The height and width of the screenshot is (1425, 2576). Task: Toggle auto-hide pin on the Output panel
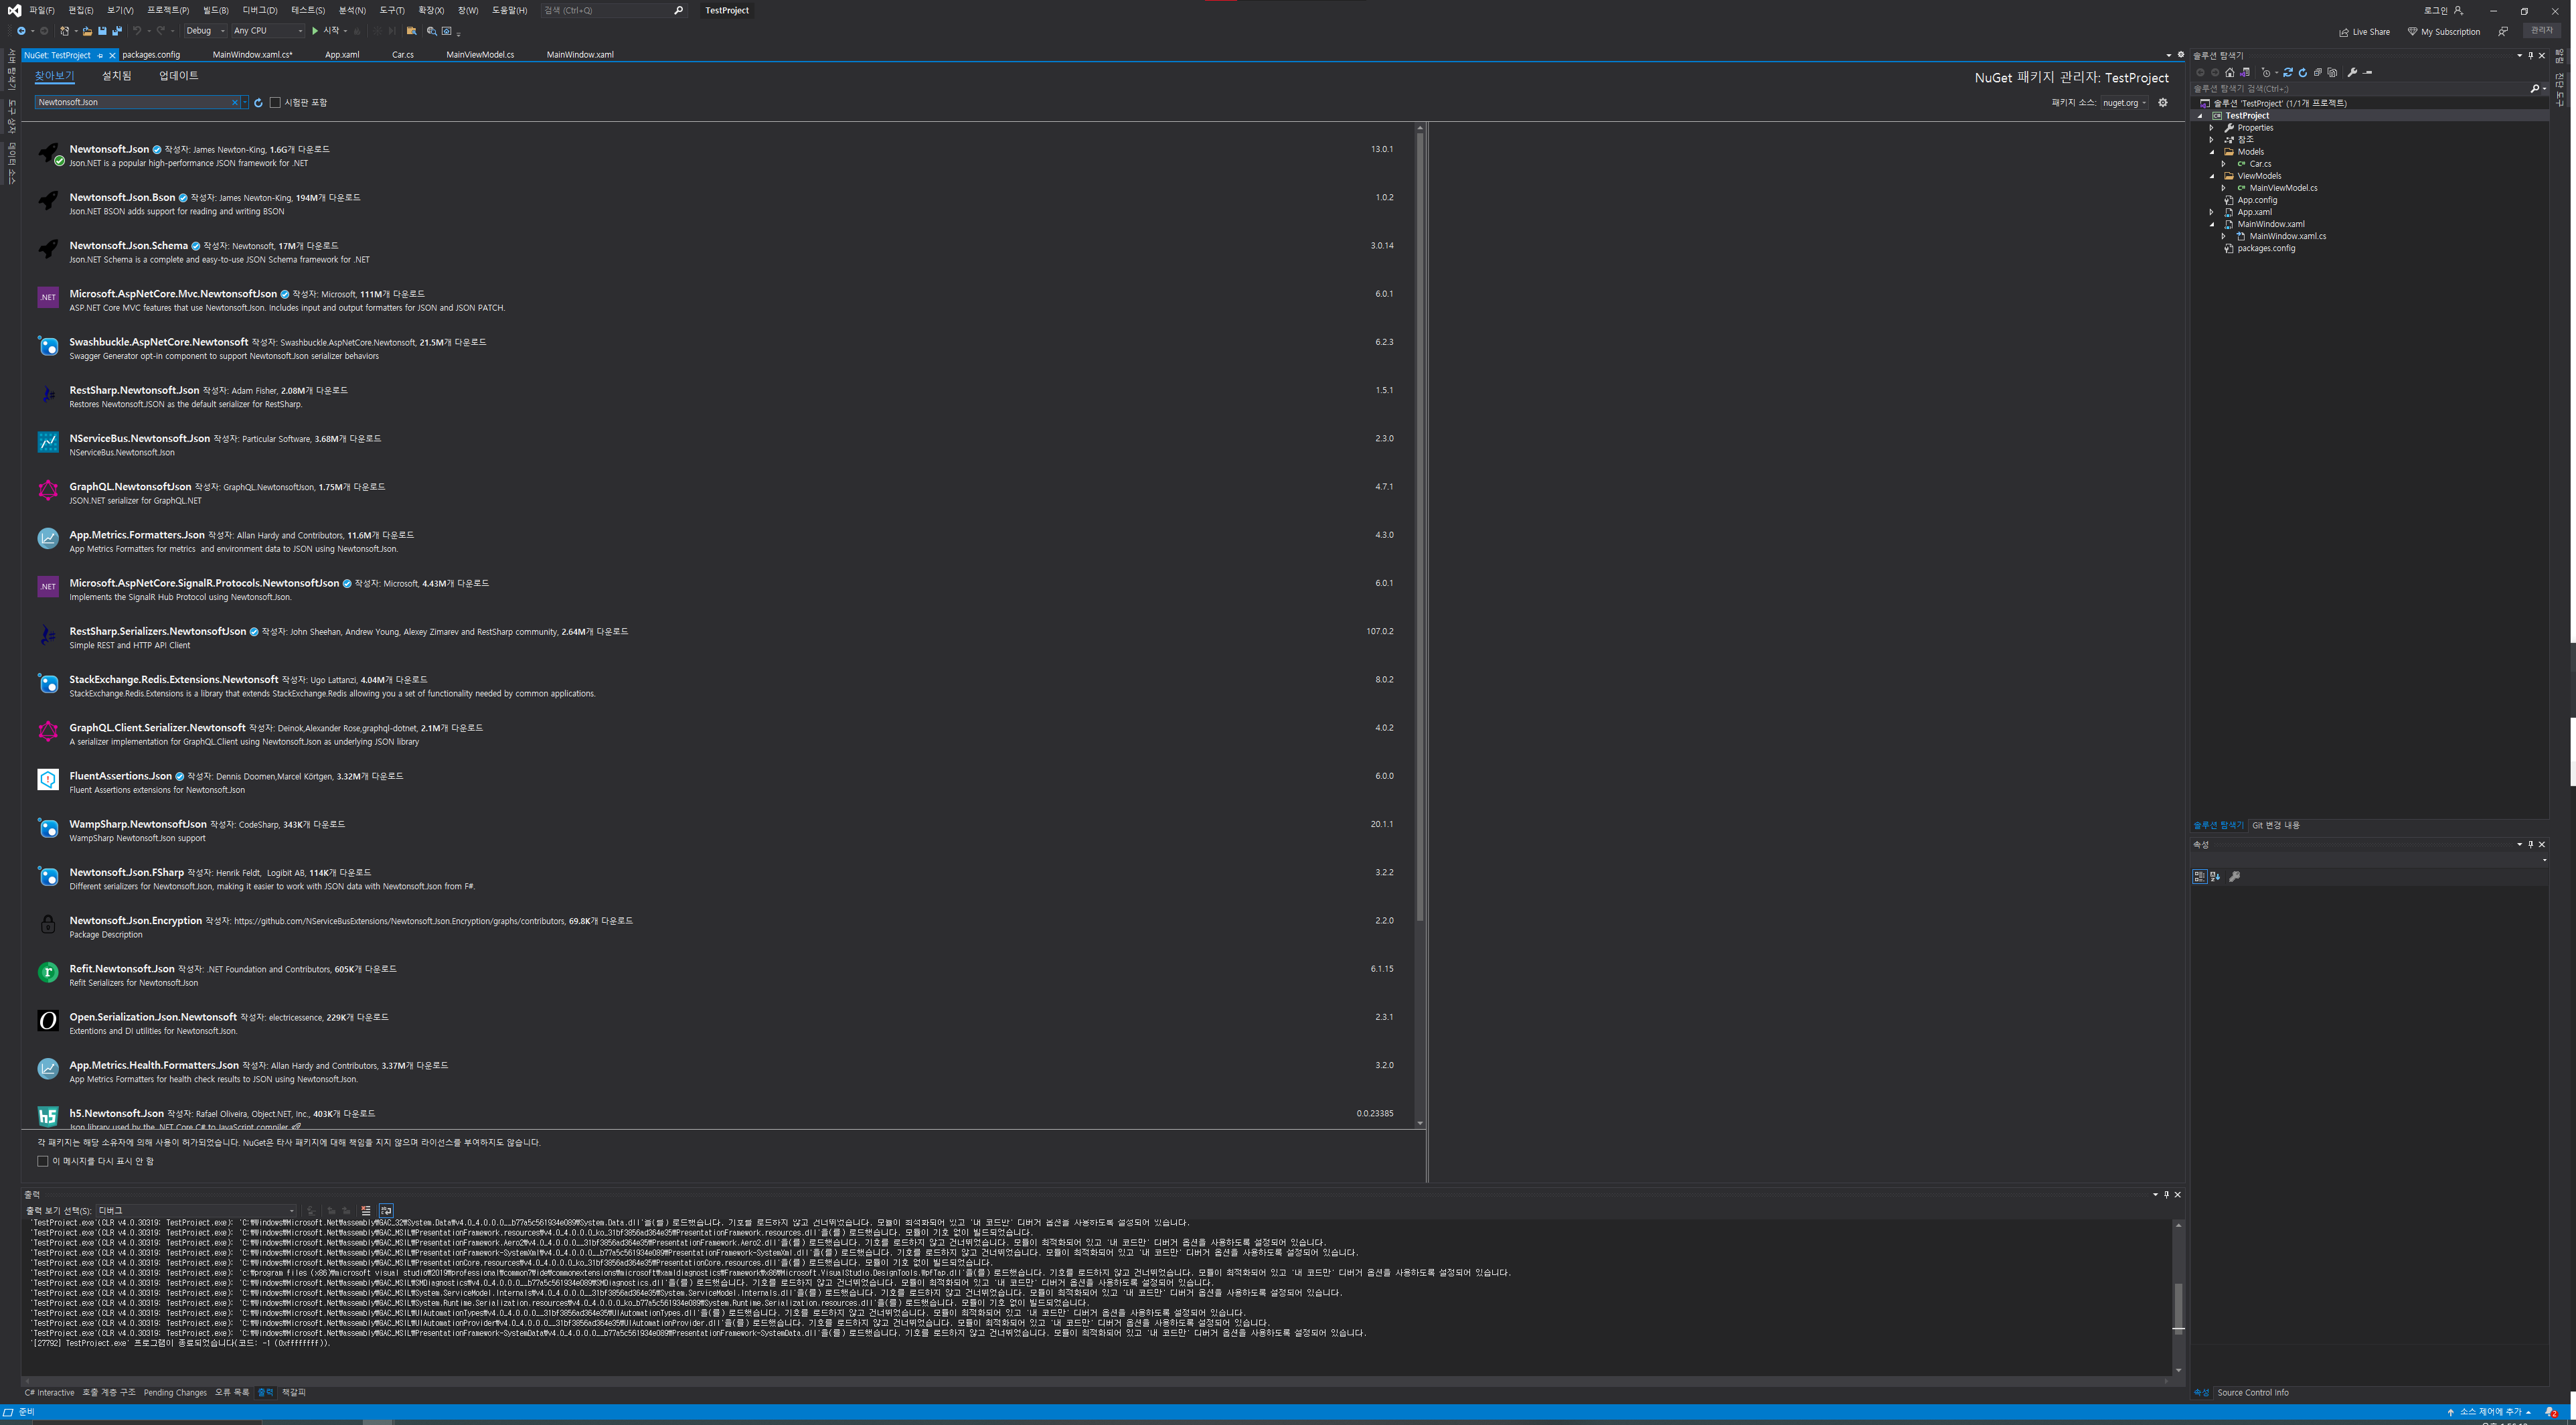(x=2167, y=1194)
